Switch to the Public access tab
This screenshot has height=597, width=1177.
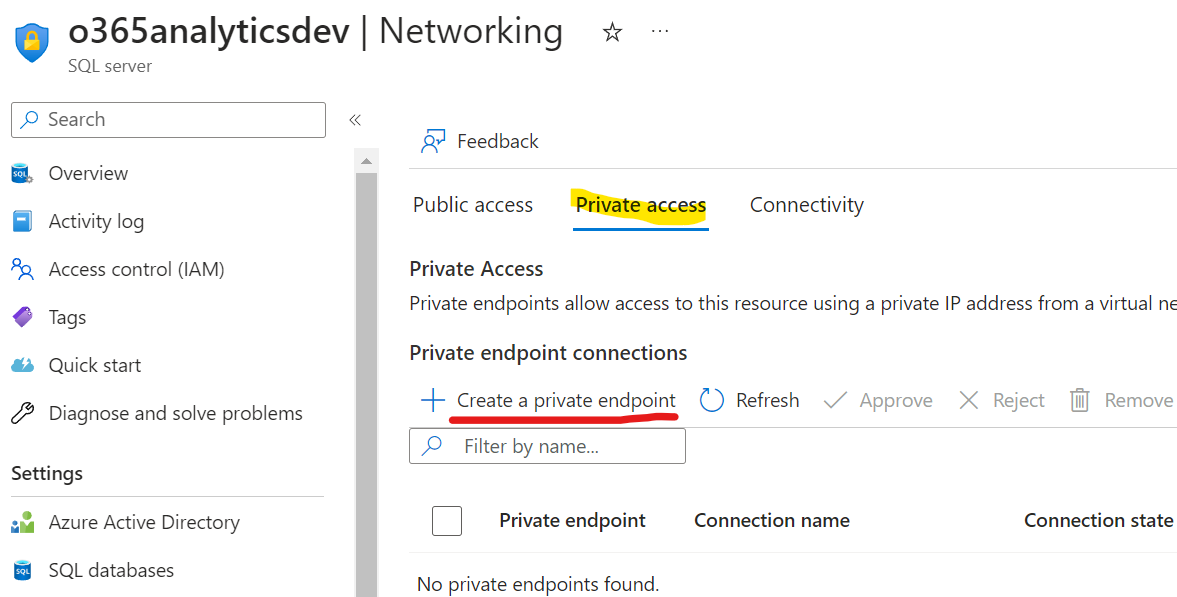[473, 205]
